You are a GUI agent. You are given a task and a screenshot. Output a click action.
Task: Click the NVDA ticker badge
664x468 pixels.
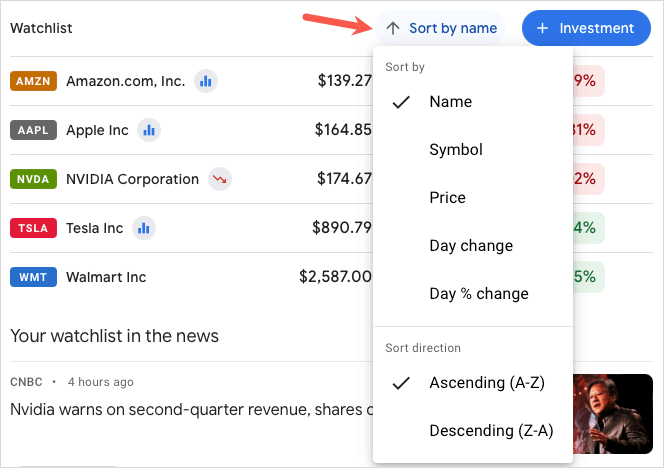33,180
